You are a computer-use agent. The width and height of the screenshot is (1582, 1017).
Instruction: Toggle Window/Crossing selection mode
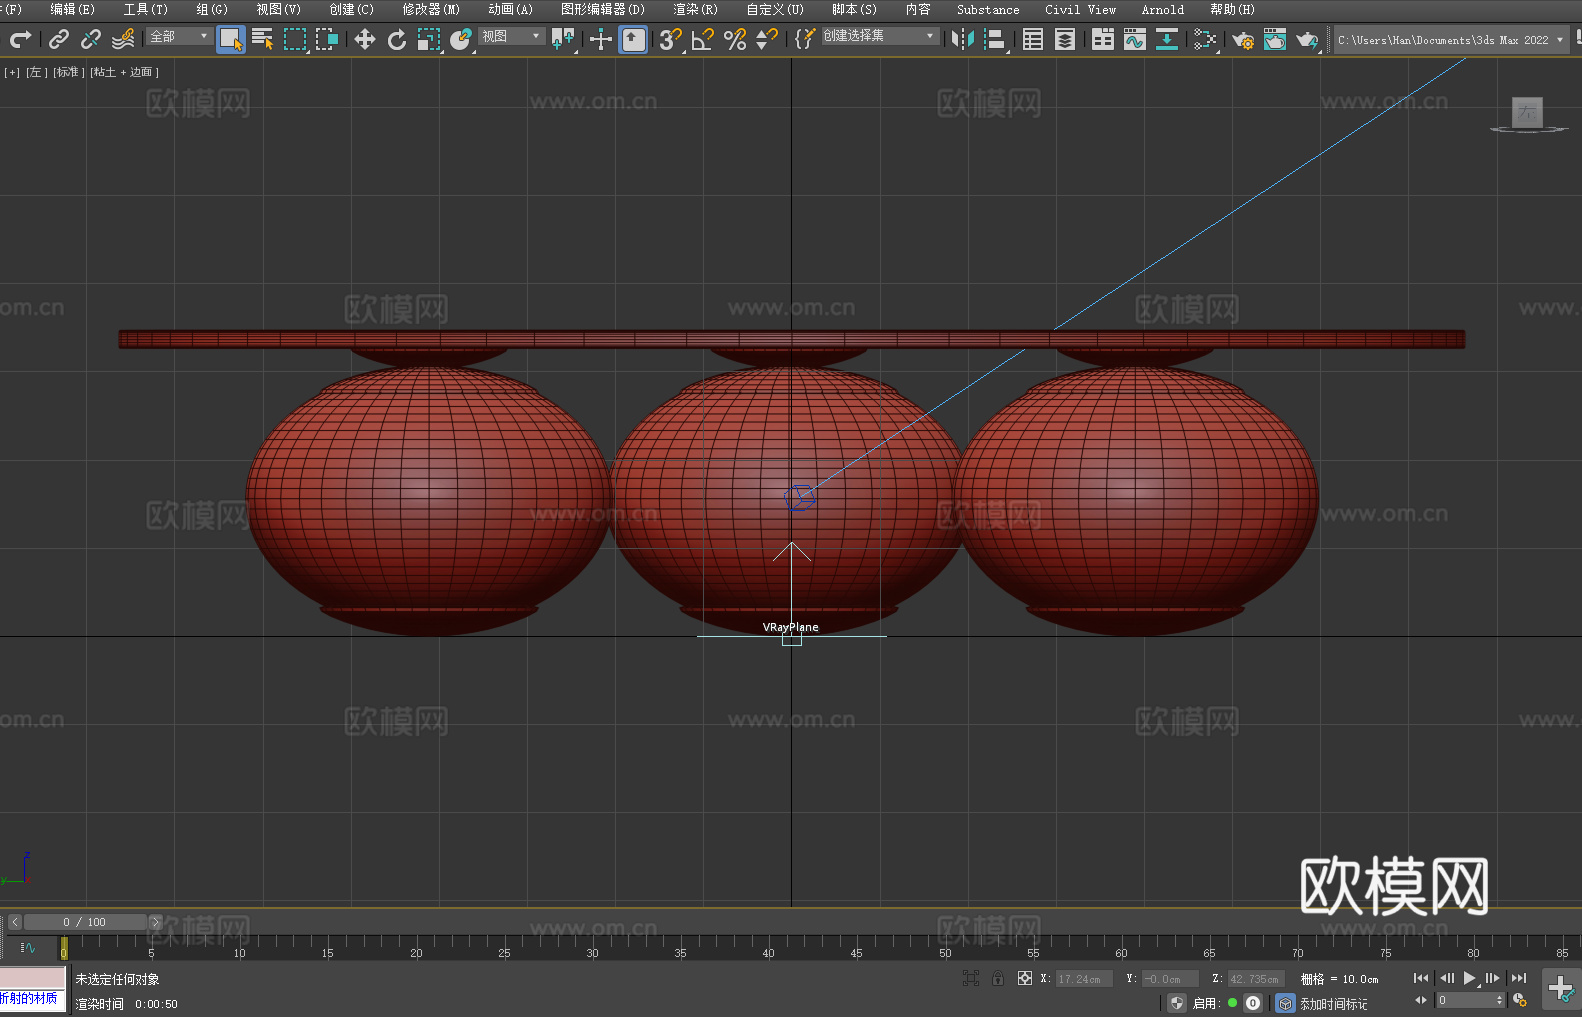pyautogui.click(x=327, y=39)
